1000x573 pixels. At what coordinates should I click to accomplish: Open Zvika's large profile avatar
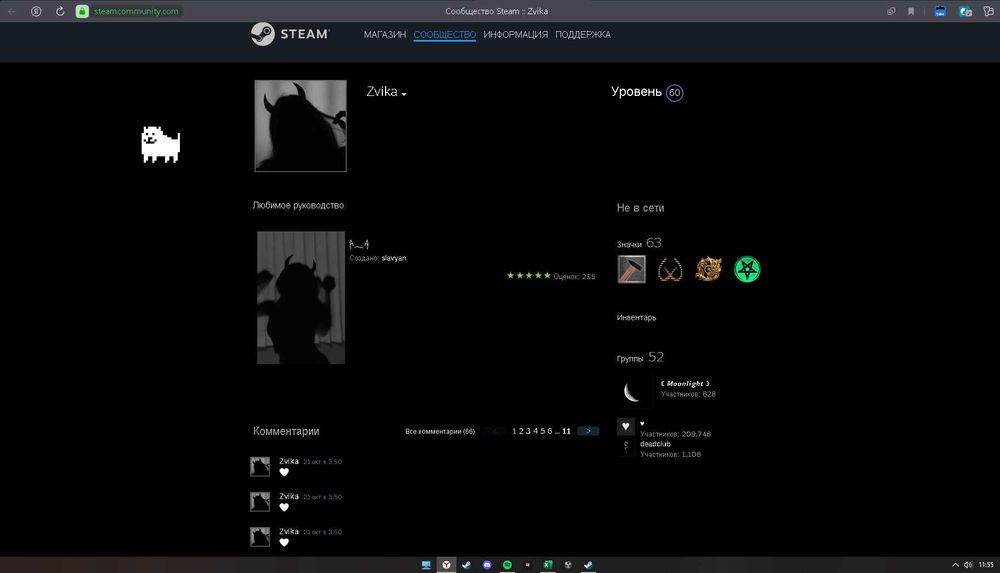[300, 126]
